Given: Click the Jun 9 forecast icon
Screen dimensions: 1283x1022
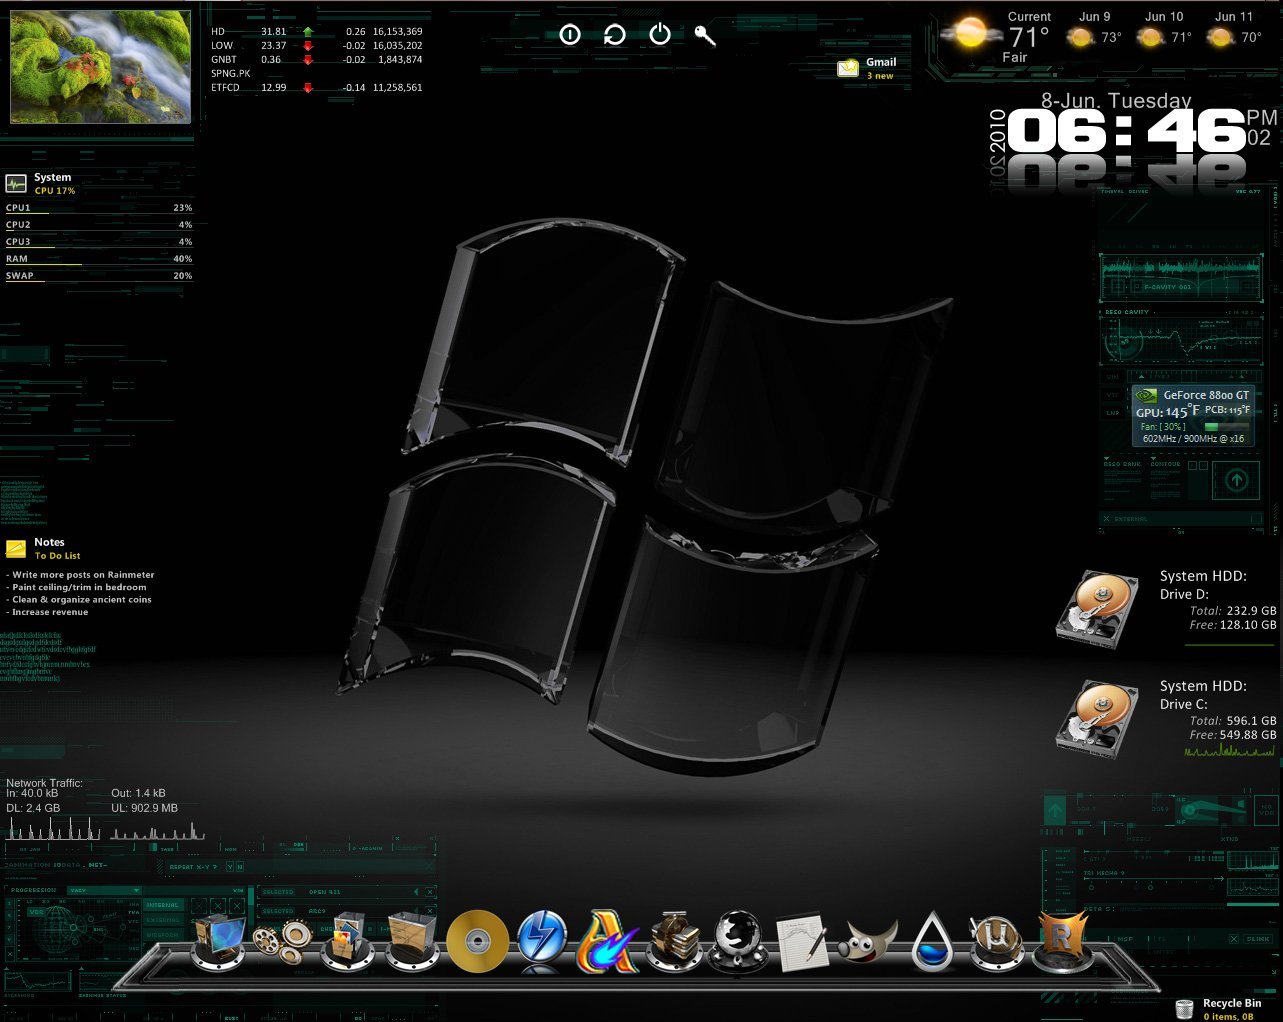Looking at the screenshot, I should coord(1080,38).
